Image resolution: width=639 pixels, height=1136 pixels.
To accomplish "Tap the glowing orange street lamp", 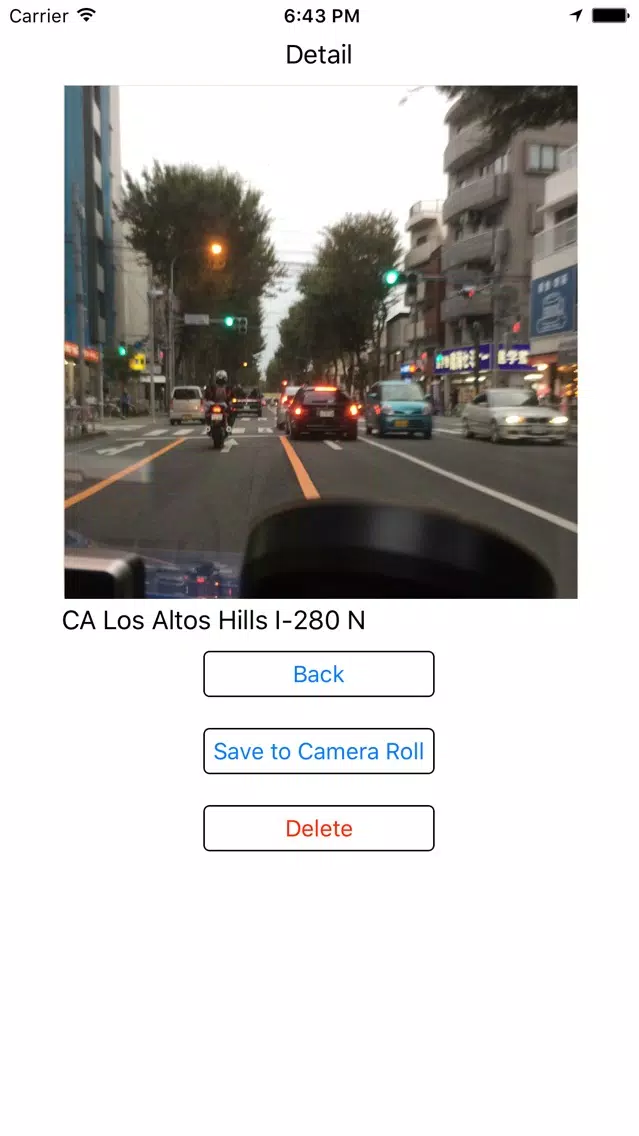I will [216, 248].
